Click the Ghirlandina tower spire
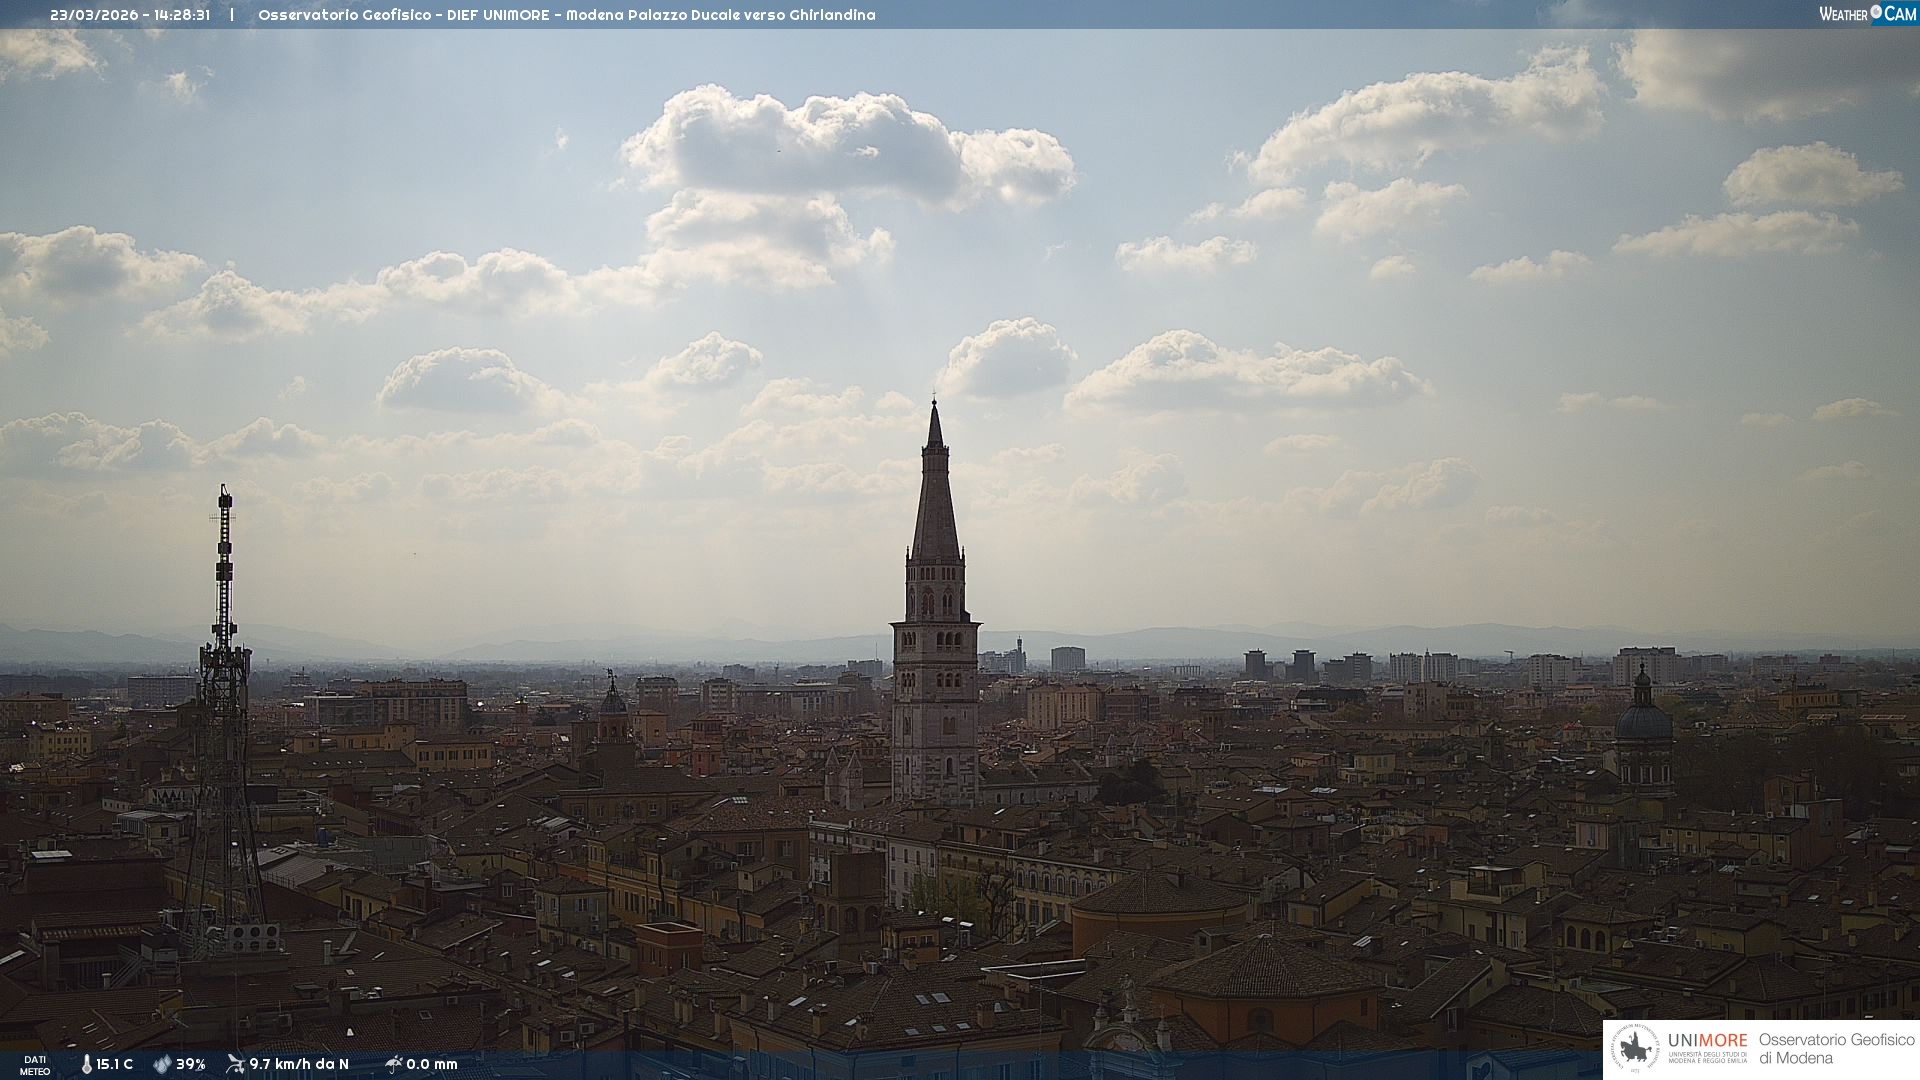Image resolution: width=1920 pixels, height=1080 pixels. [935, 490]
